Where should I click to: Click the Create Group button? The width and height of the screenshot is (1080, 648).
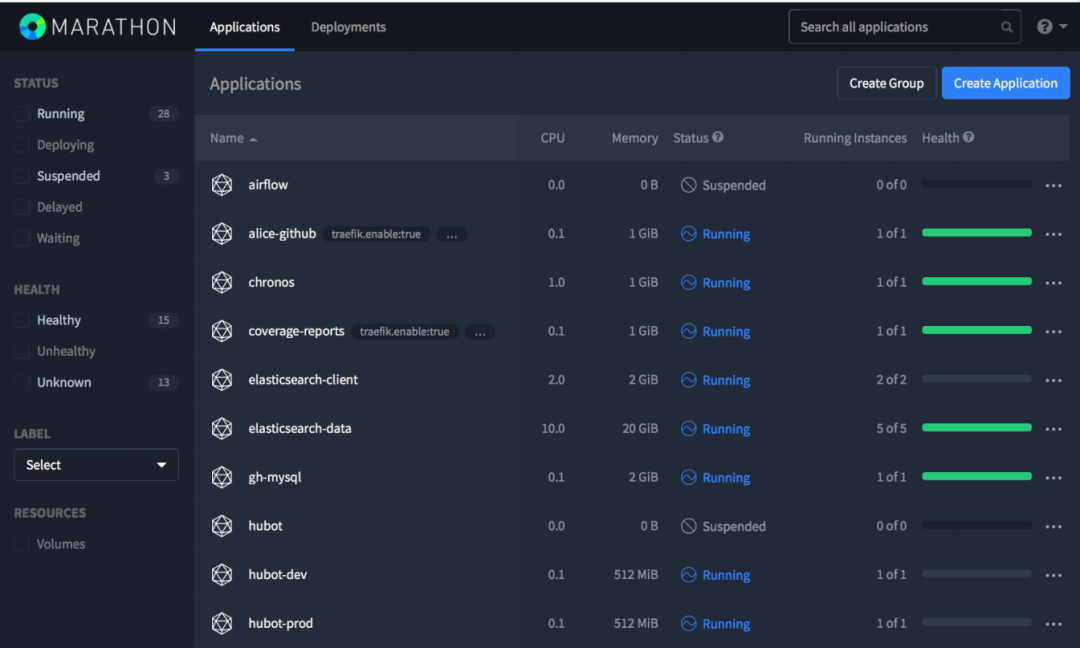click(x=886, y=83)
